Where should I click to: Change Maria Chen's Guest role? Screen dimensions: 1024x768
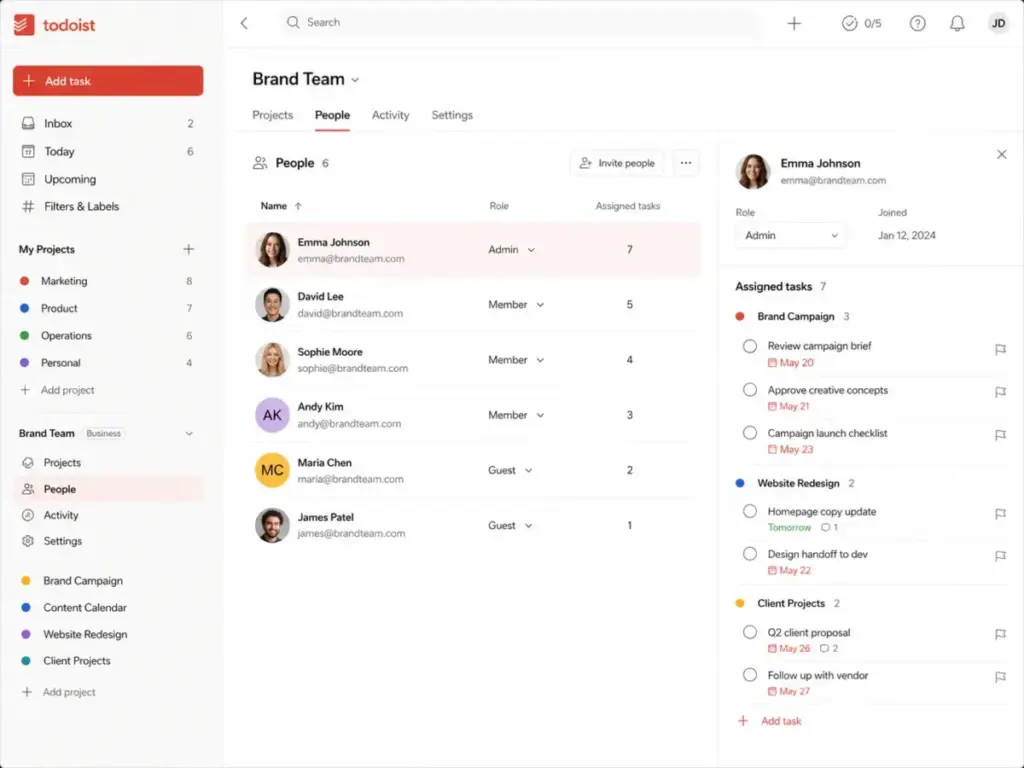tap(510, 470)
